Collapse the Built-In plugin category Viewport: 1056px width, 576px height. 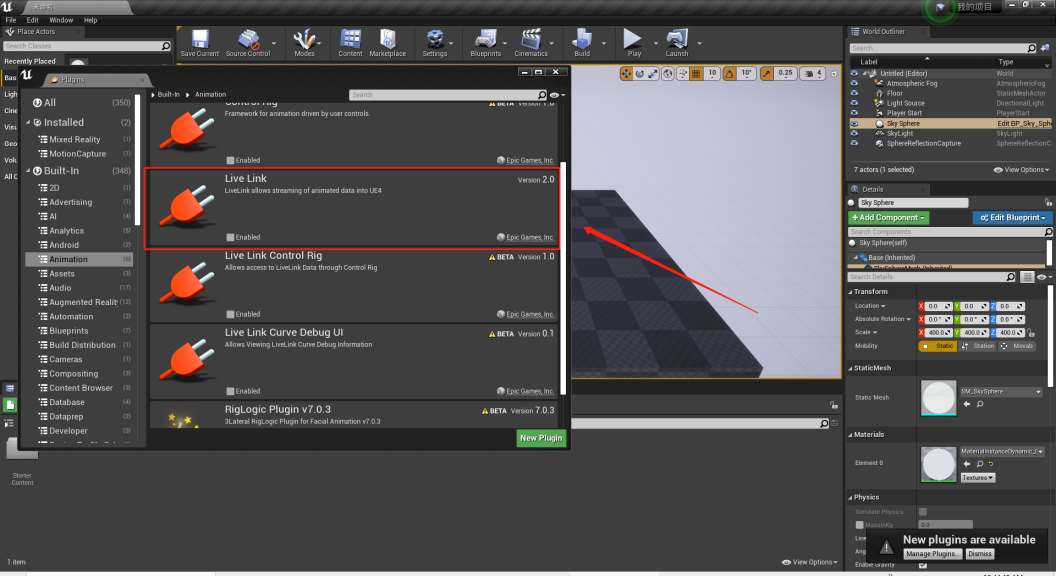(x=28, y=171)
